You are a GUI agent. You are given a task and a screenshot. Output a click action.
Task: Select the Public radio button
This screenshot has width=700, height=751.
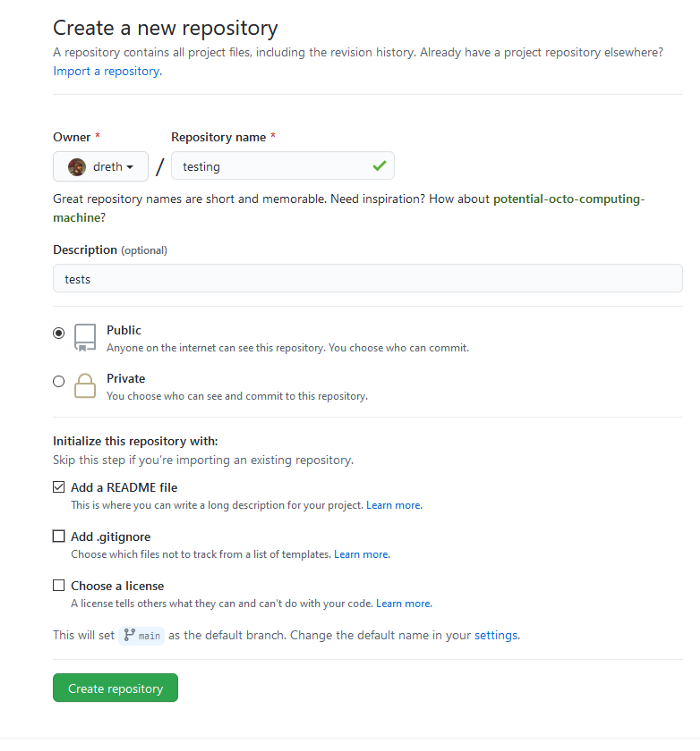pos(59,333)
